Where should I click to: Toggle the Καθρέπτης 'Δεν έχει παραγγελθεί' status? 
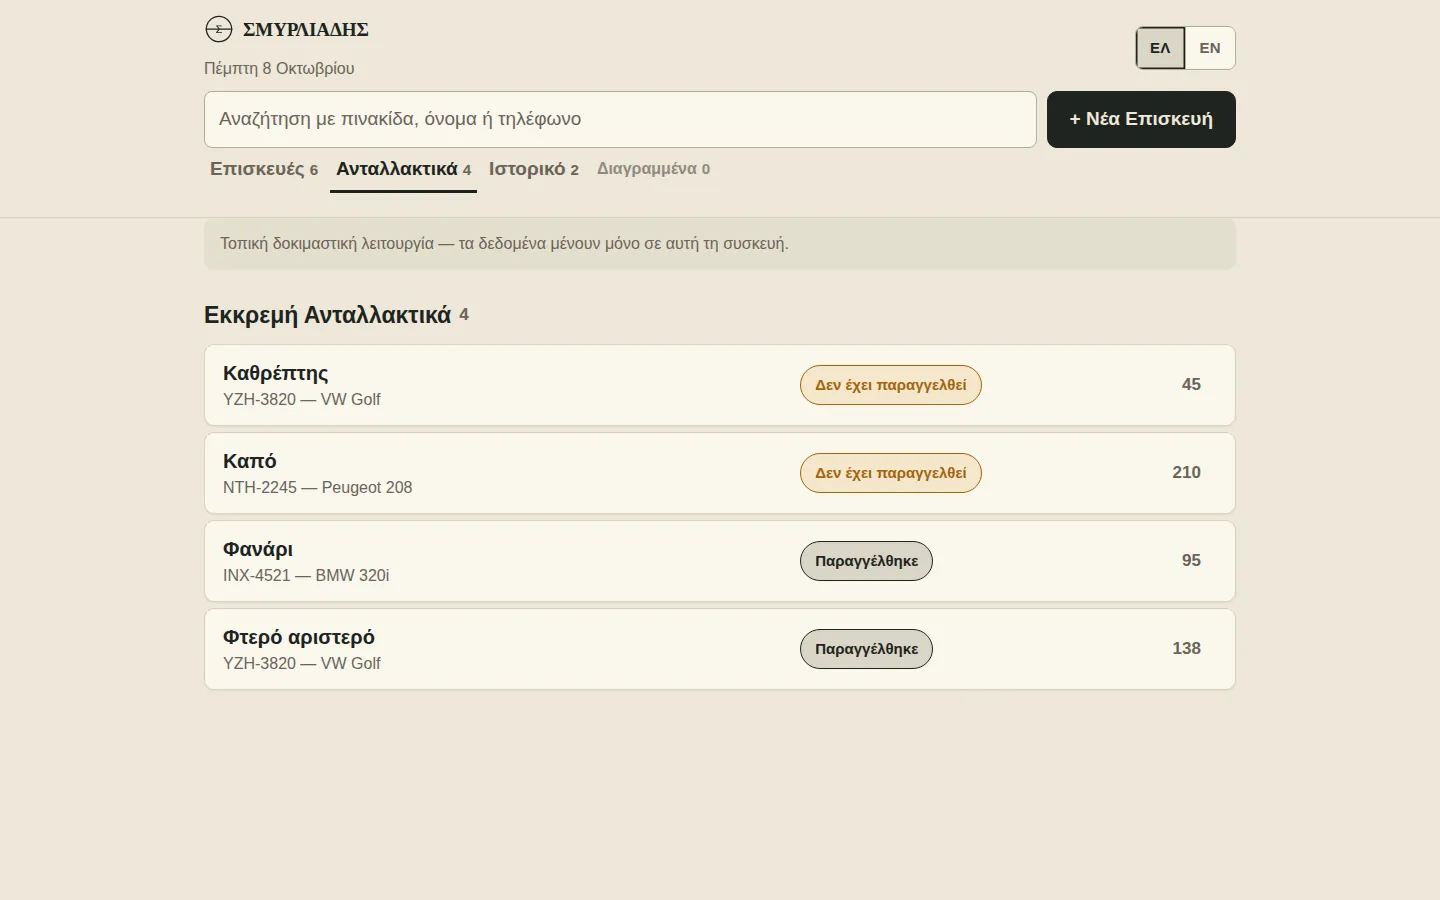pyautogui.click(x=891, y=385)
